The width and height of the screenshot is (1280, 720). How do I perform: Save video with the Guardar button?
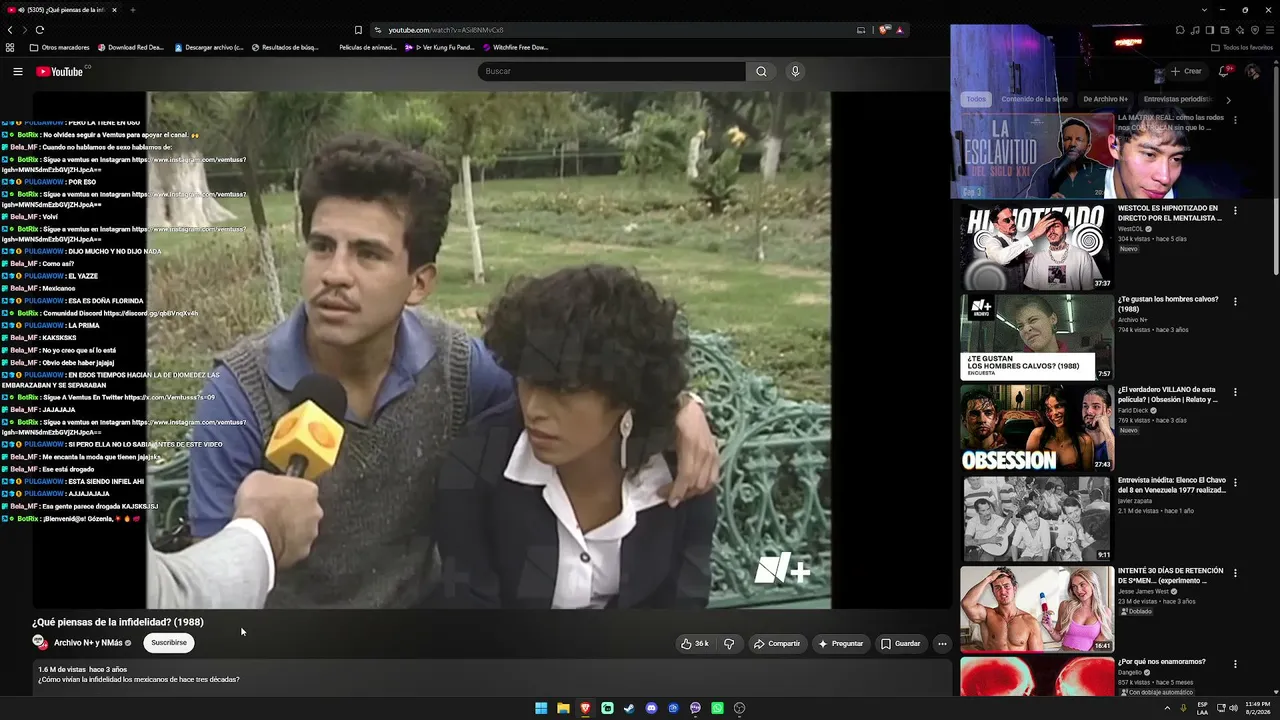pos(900,643)
